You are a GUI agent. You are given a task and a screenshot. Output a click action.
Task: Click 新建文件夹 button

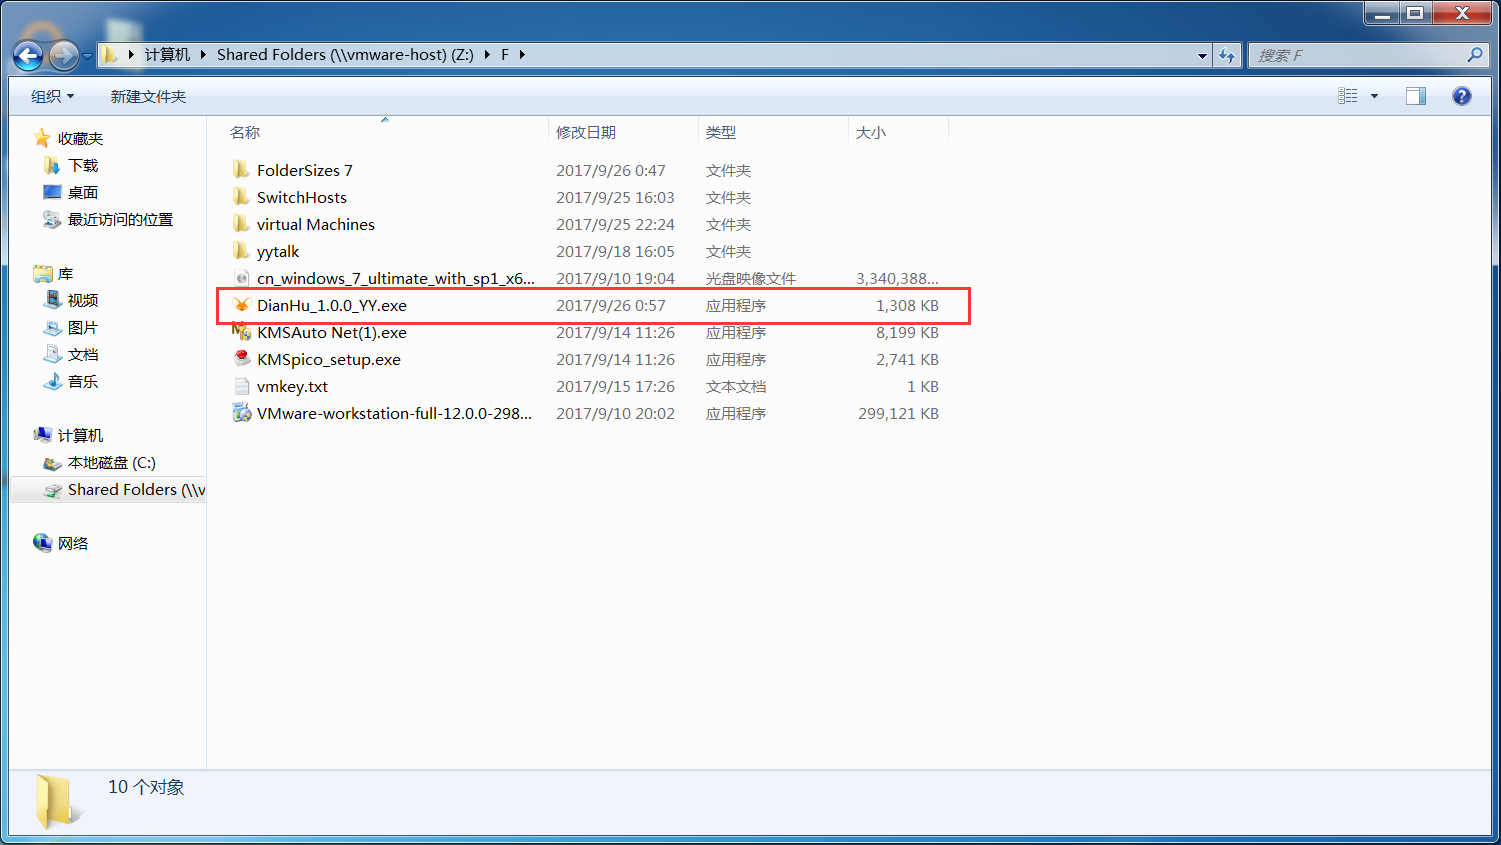(148, 96)
